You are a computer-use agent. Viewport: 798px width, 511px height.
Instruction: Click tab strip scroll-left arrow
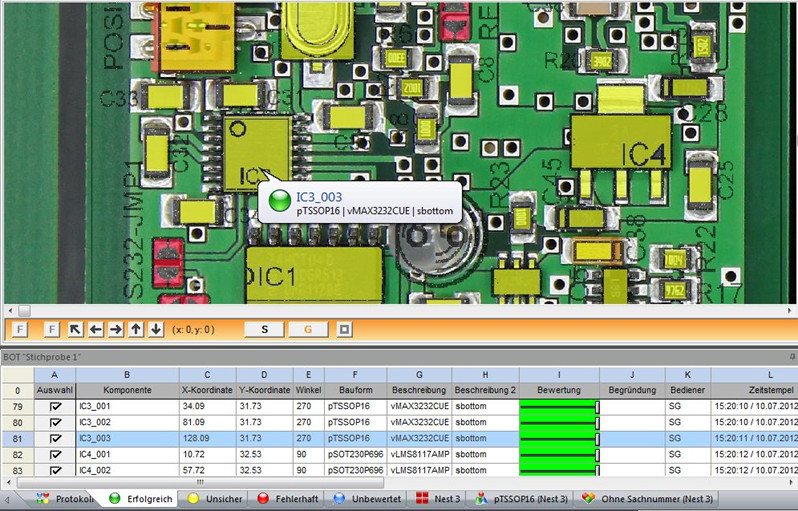click(x=8, y=499)
